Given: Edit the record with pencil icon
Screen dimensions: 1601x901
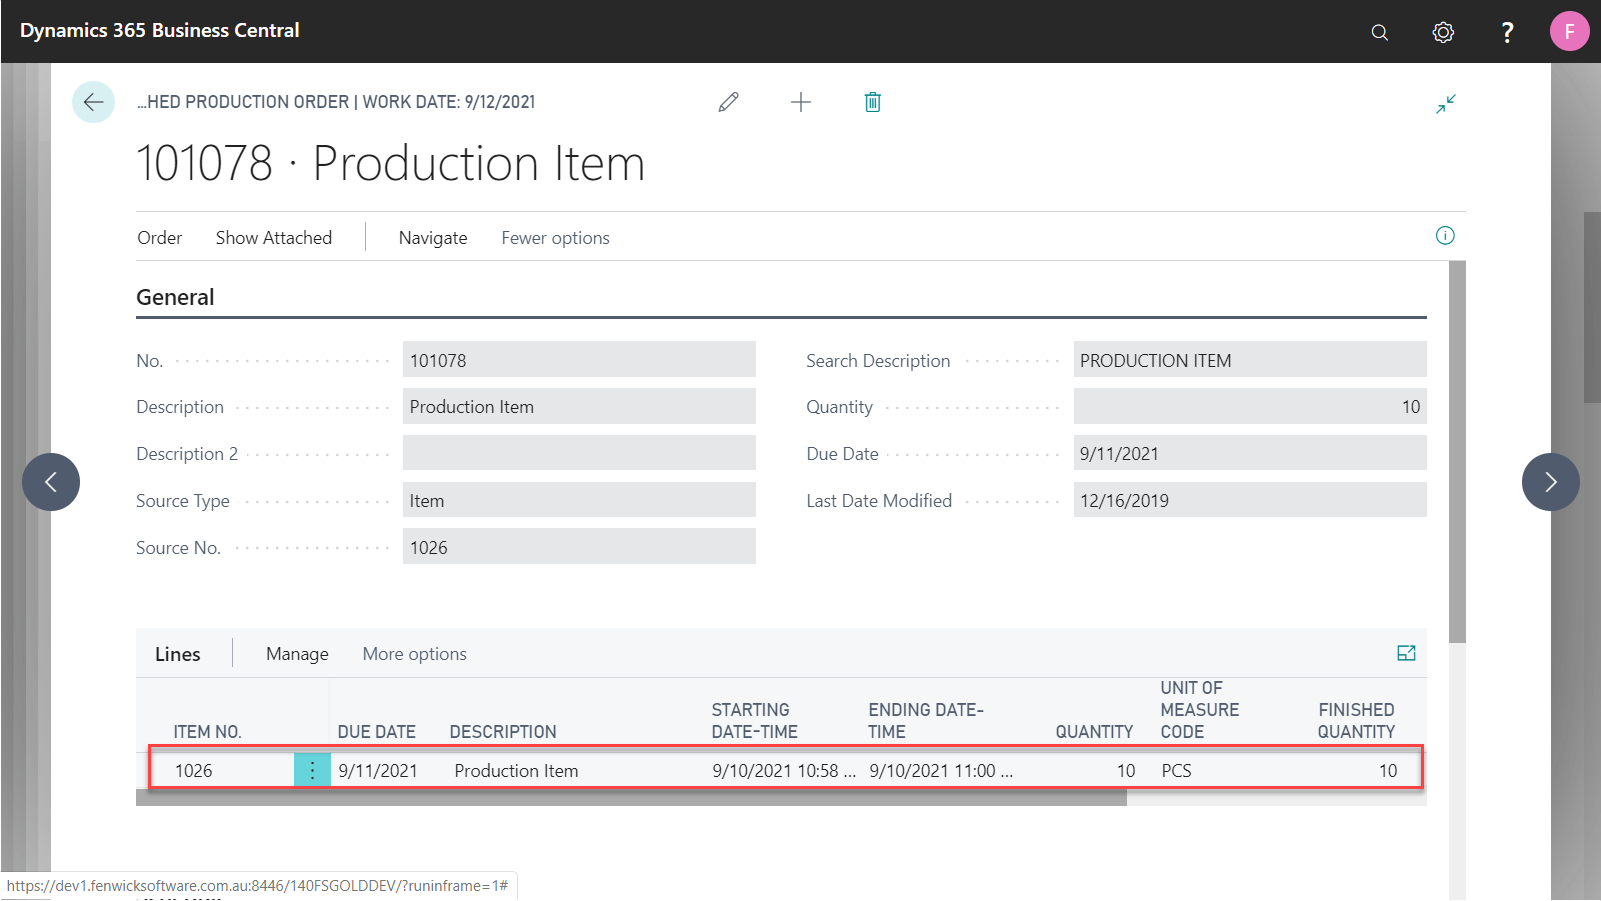Looking at the screenshot, I should 728,102.
